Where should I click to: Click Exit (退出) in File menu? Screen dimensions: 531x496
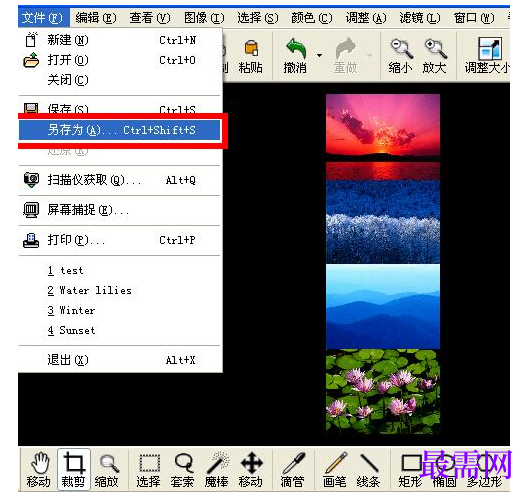tap(120, 360)
